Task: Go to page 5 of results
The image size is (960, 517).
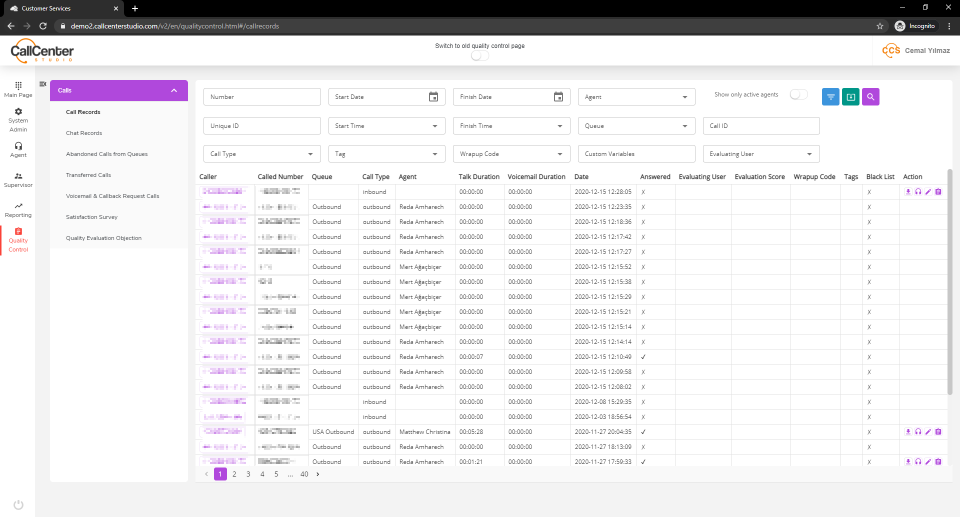Action: point(276,474)
